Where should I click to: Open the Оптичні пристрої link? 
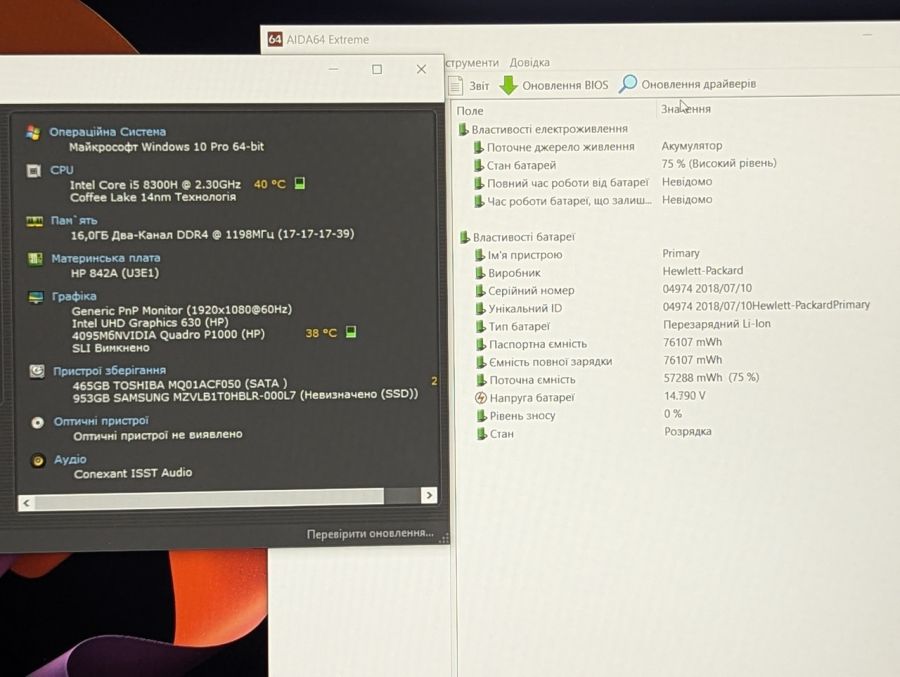pos(101,421)
